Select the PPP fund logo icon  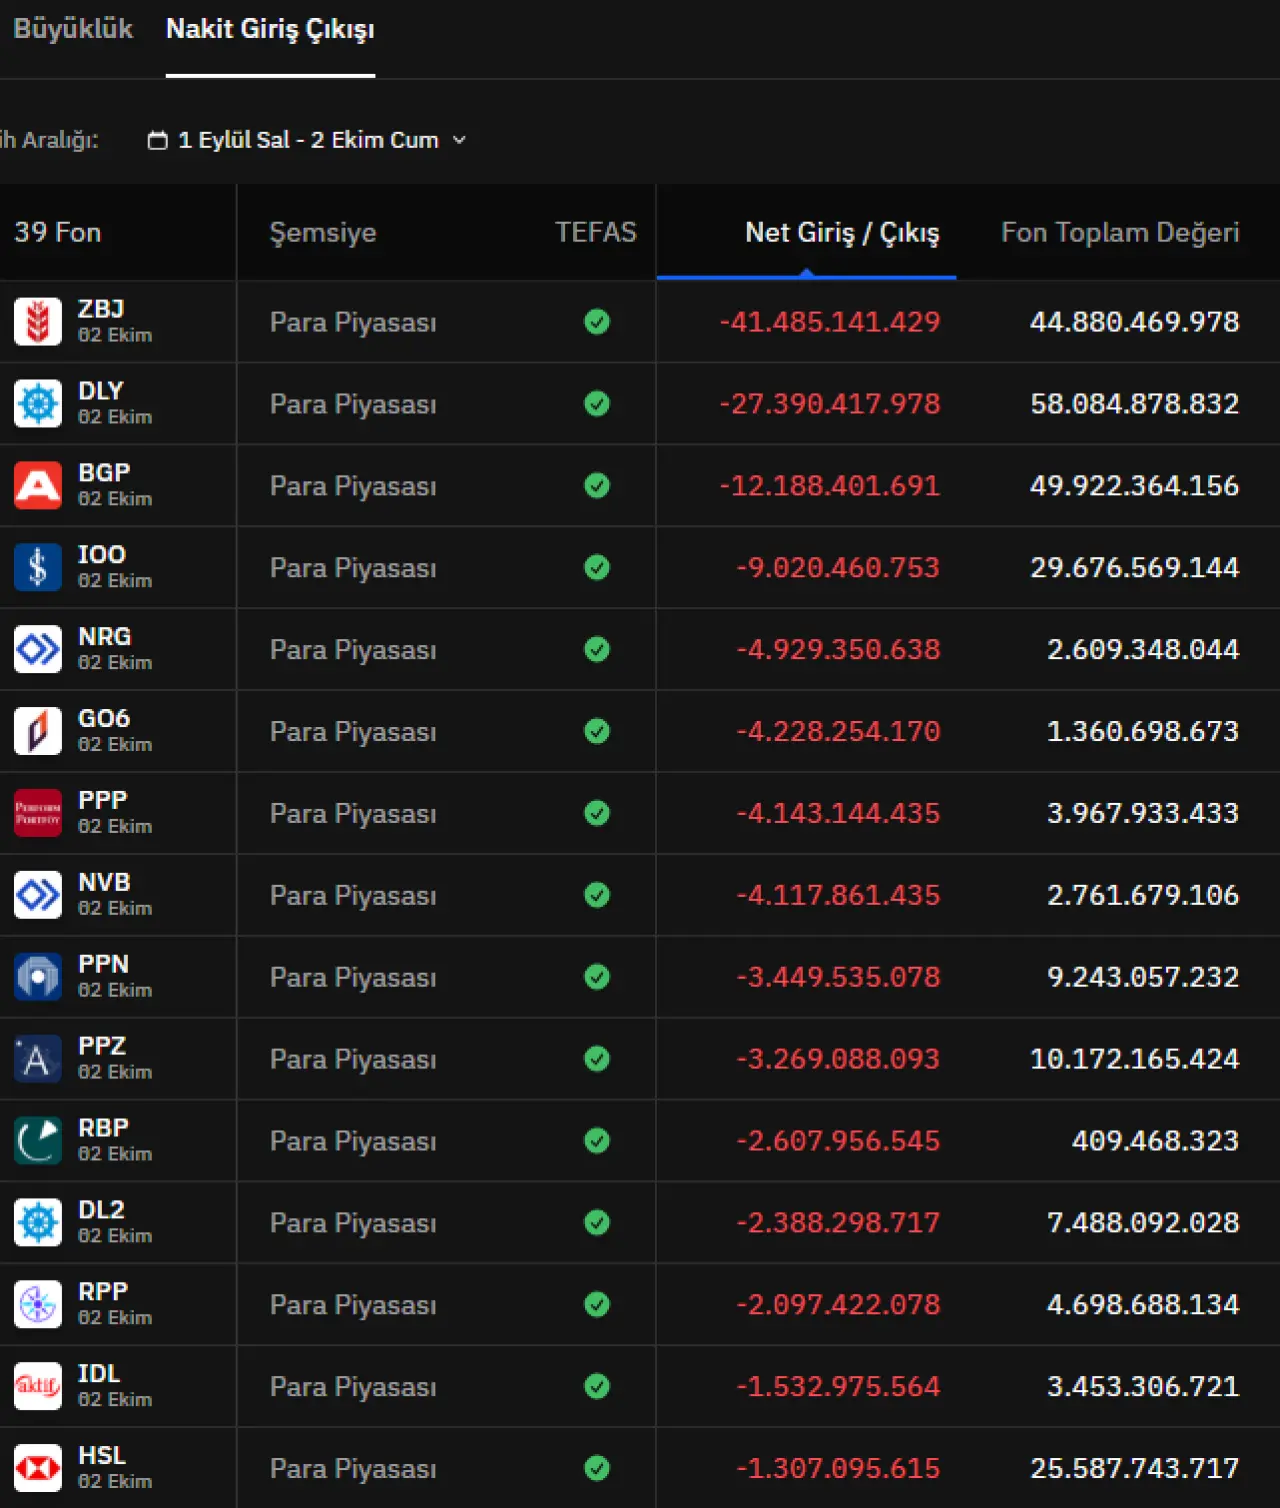38,813
